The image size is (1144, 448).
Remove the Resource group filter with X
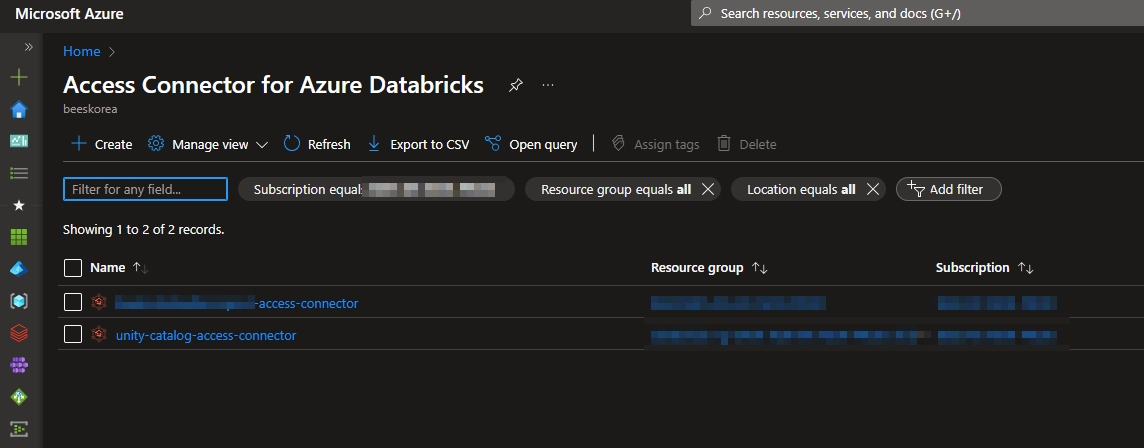(x=707, y=189)
